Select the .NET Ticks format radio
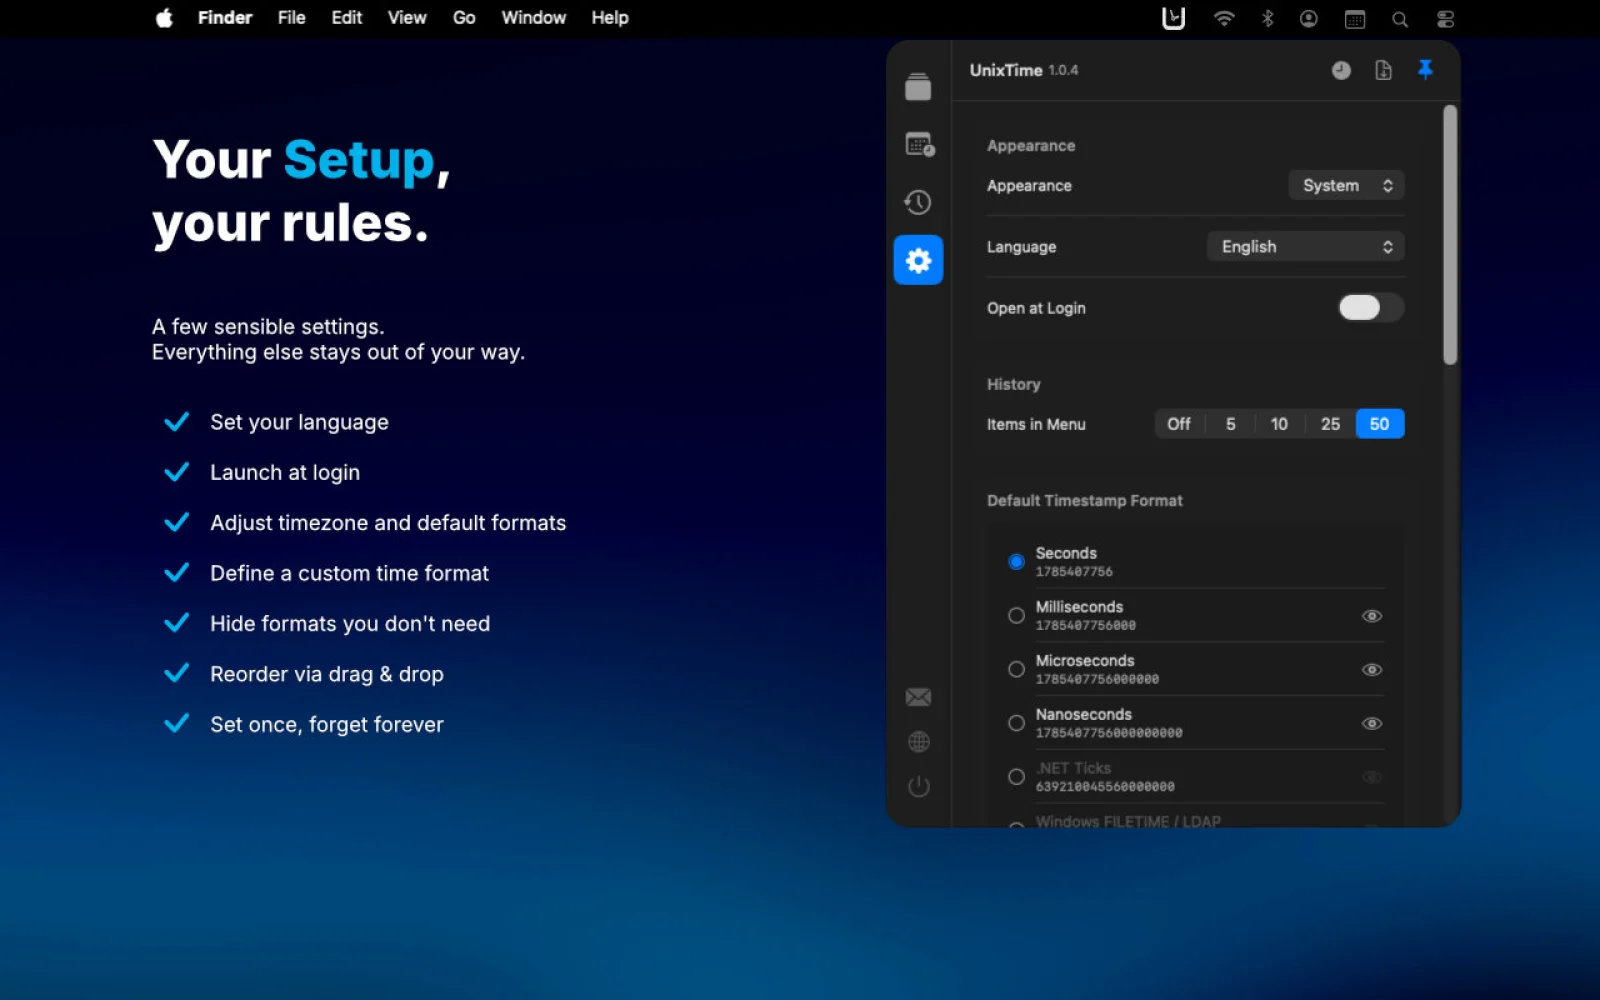Image resolution: width=1600 pixels, height=1000 pixels. pos(1016,777)
